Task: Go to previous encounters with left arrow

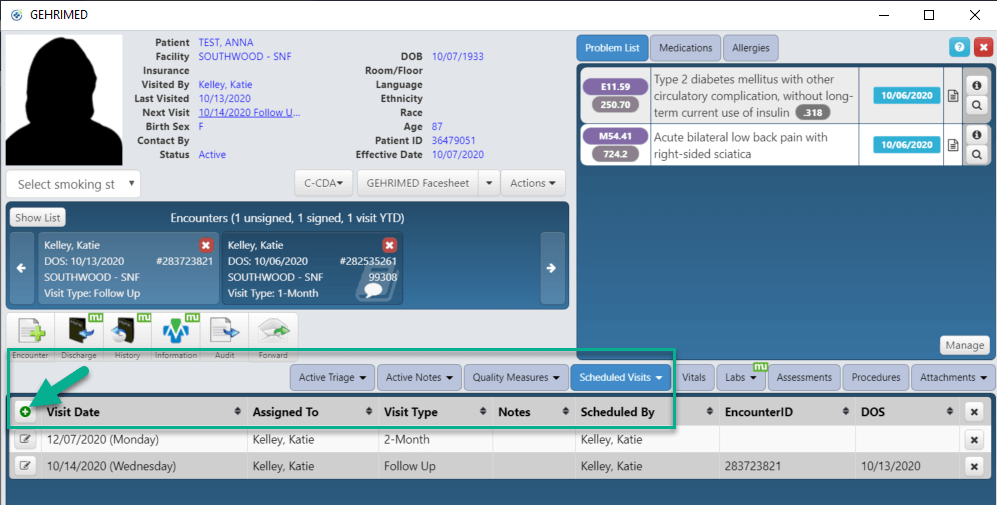Action: (22, 268)
